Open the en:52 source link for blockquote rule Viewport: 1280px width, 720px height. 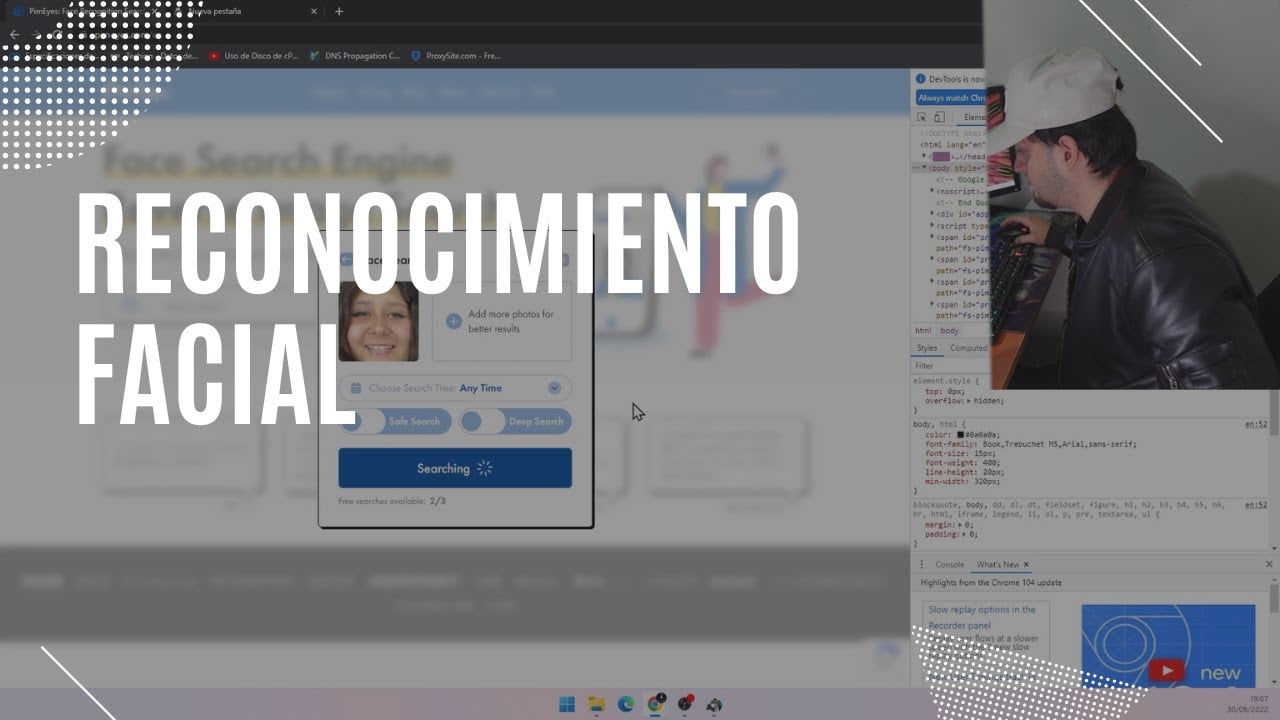click(1256, 505)
